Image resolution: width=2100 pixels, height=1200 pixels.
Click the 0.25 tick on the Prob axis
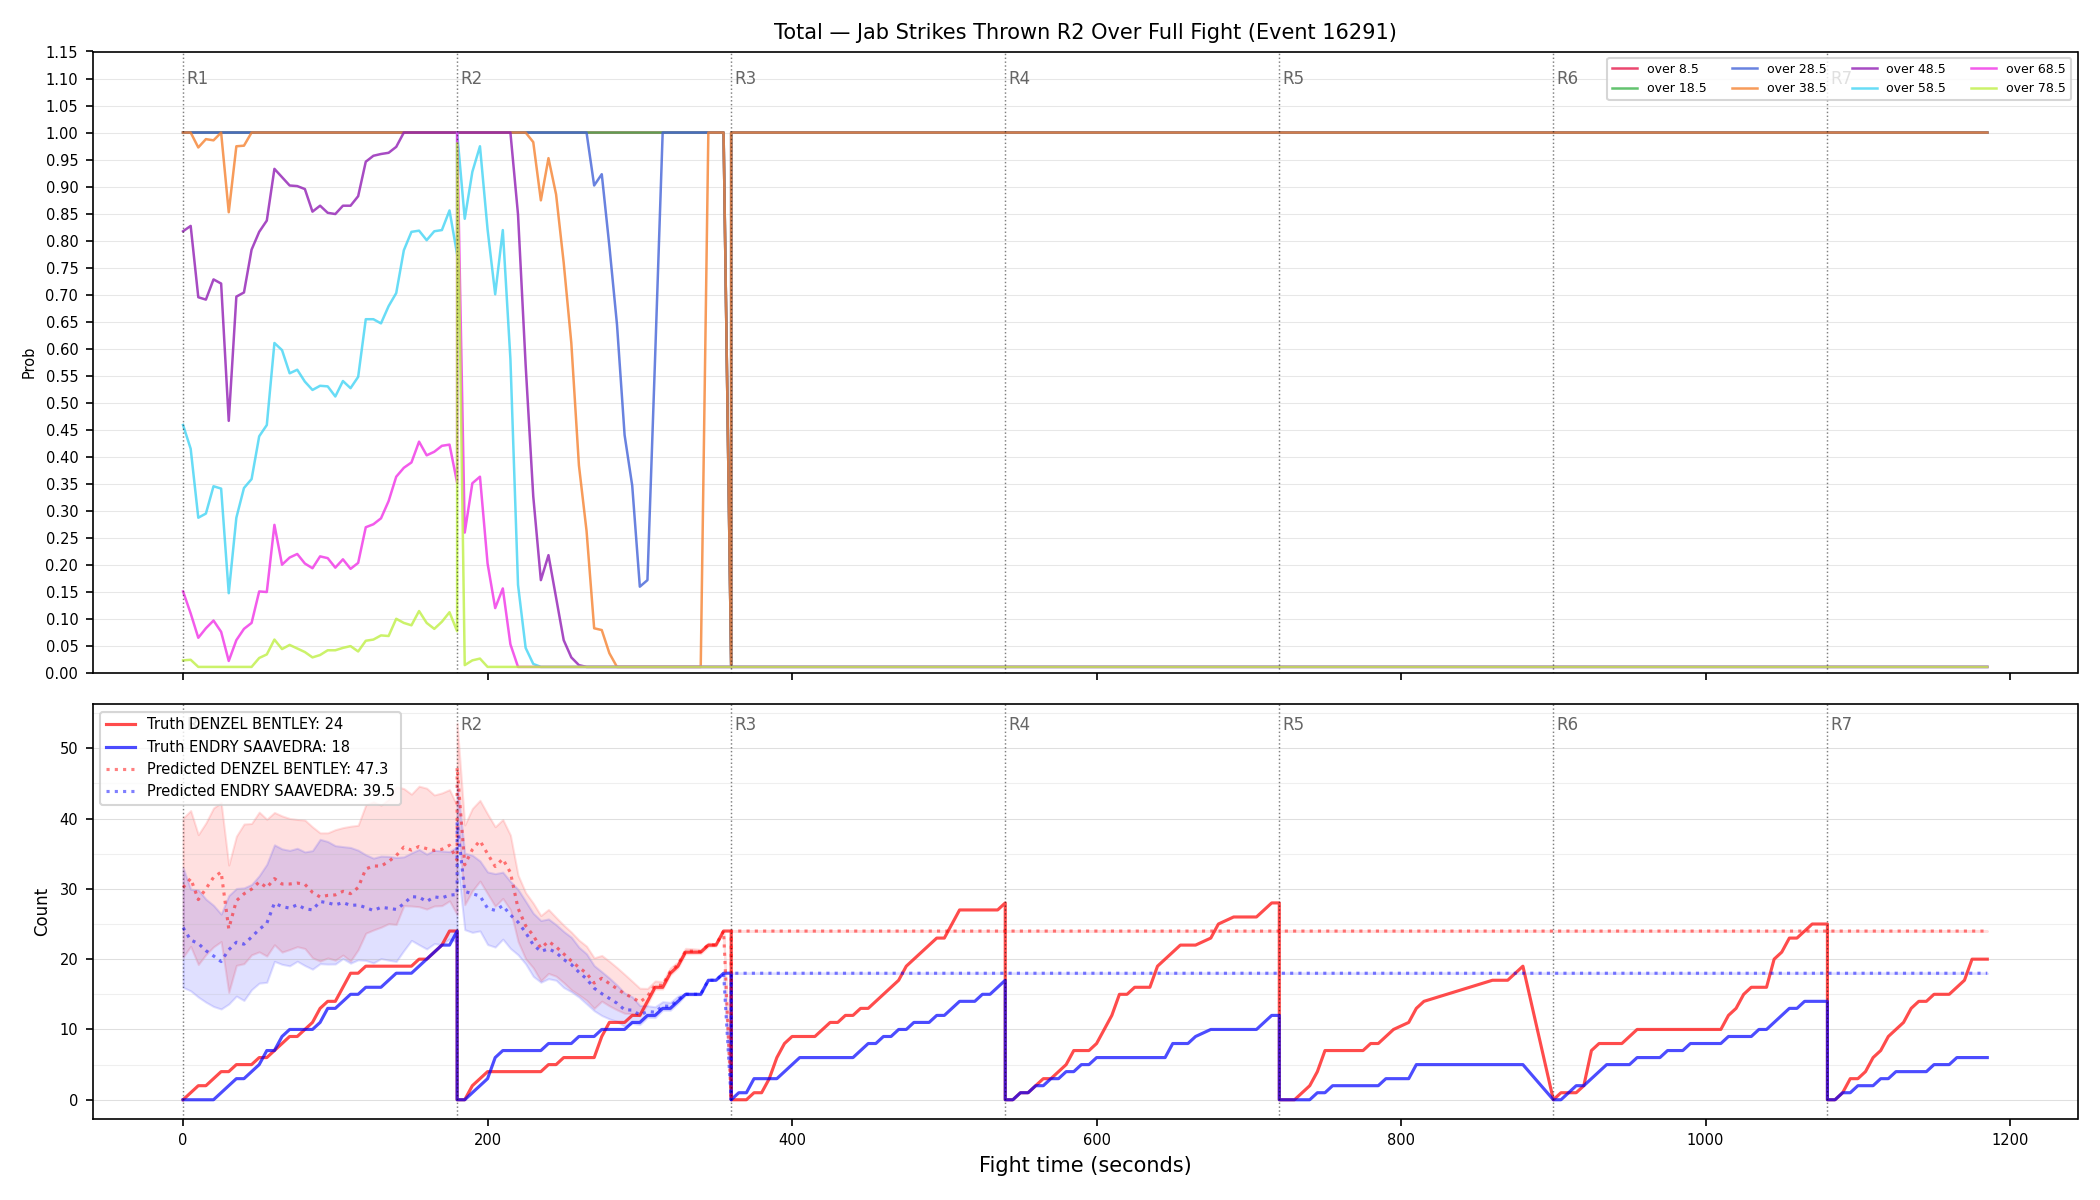click(x=62, y=538)
